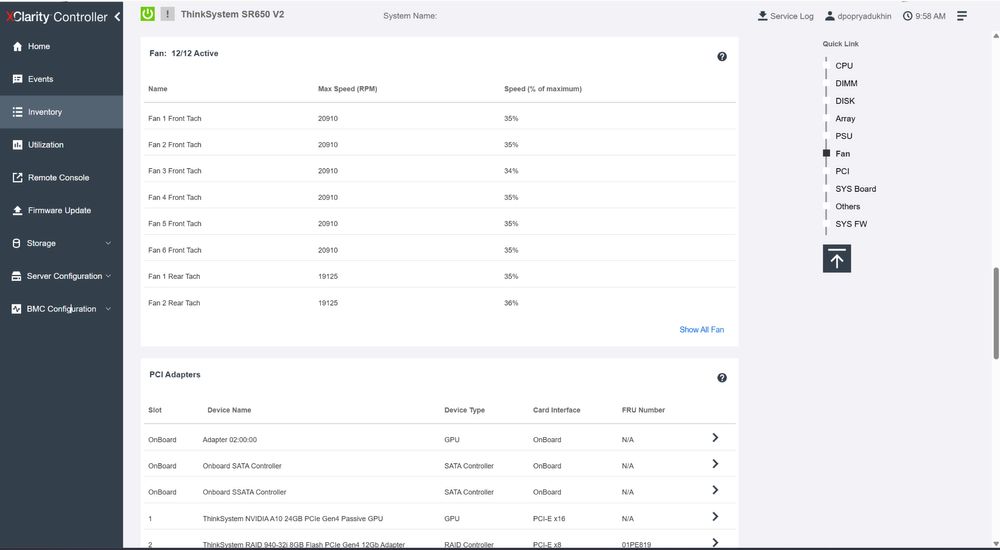Click the Utilization chart icon
Screen dimensions: 1000x550
click(x=17, y=145)
